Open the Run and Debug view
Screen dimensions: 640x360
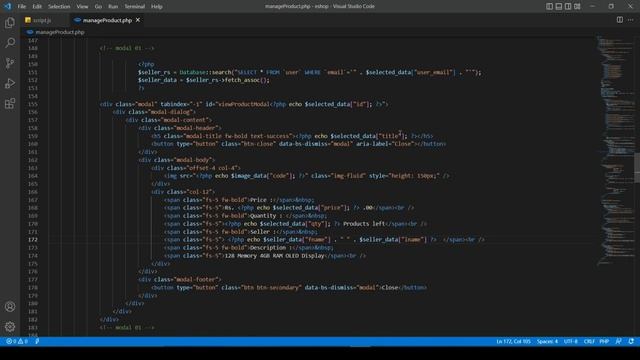tap(10, 83)
